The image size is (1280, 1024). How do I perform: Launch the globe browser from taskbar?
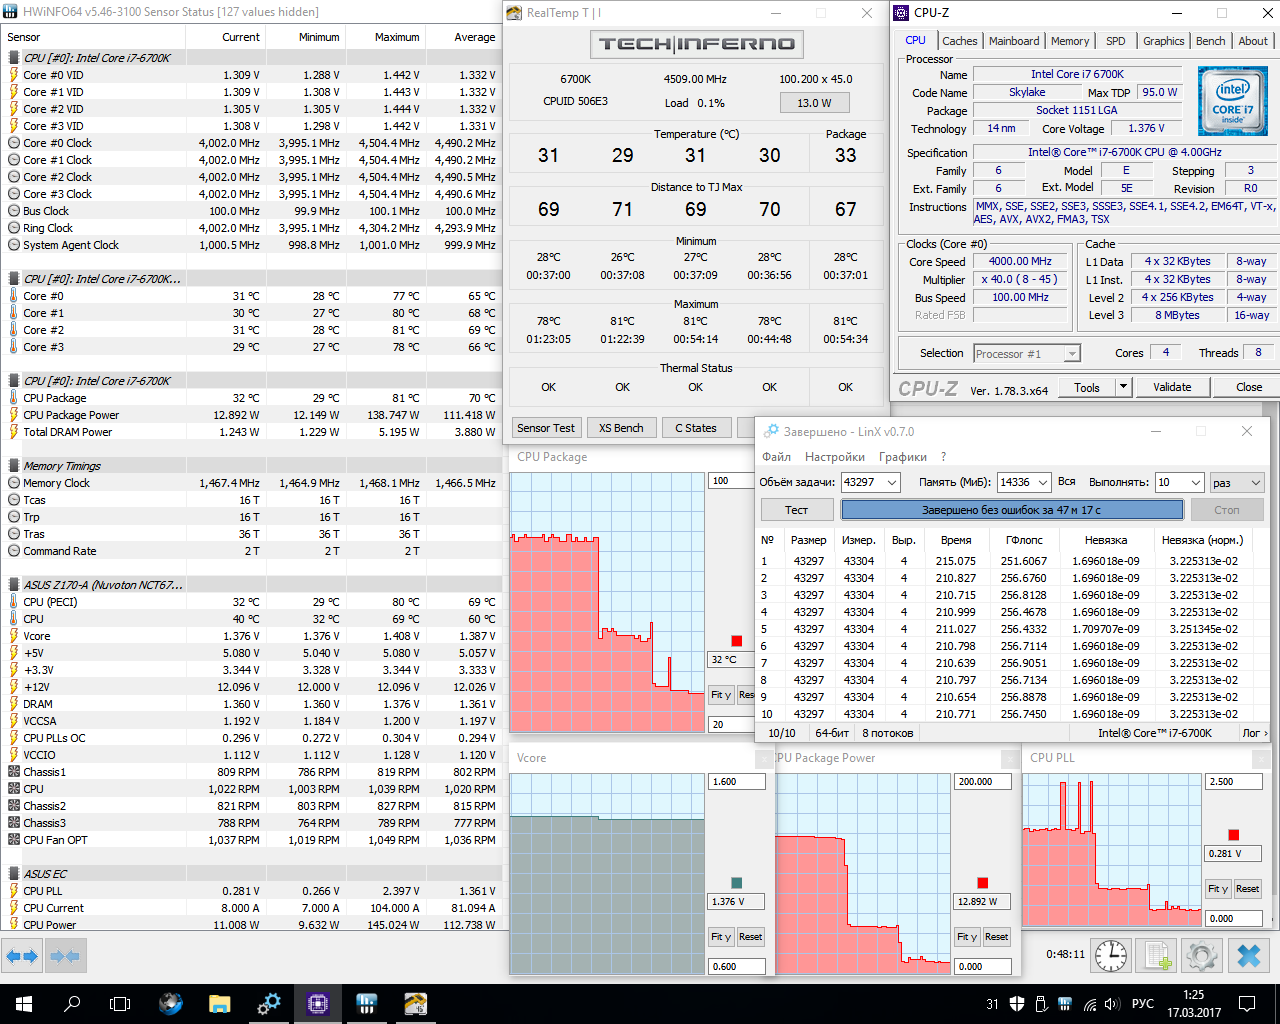point(171,1004)
